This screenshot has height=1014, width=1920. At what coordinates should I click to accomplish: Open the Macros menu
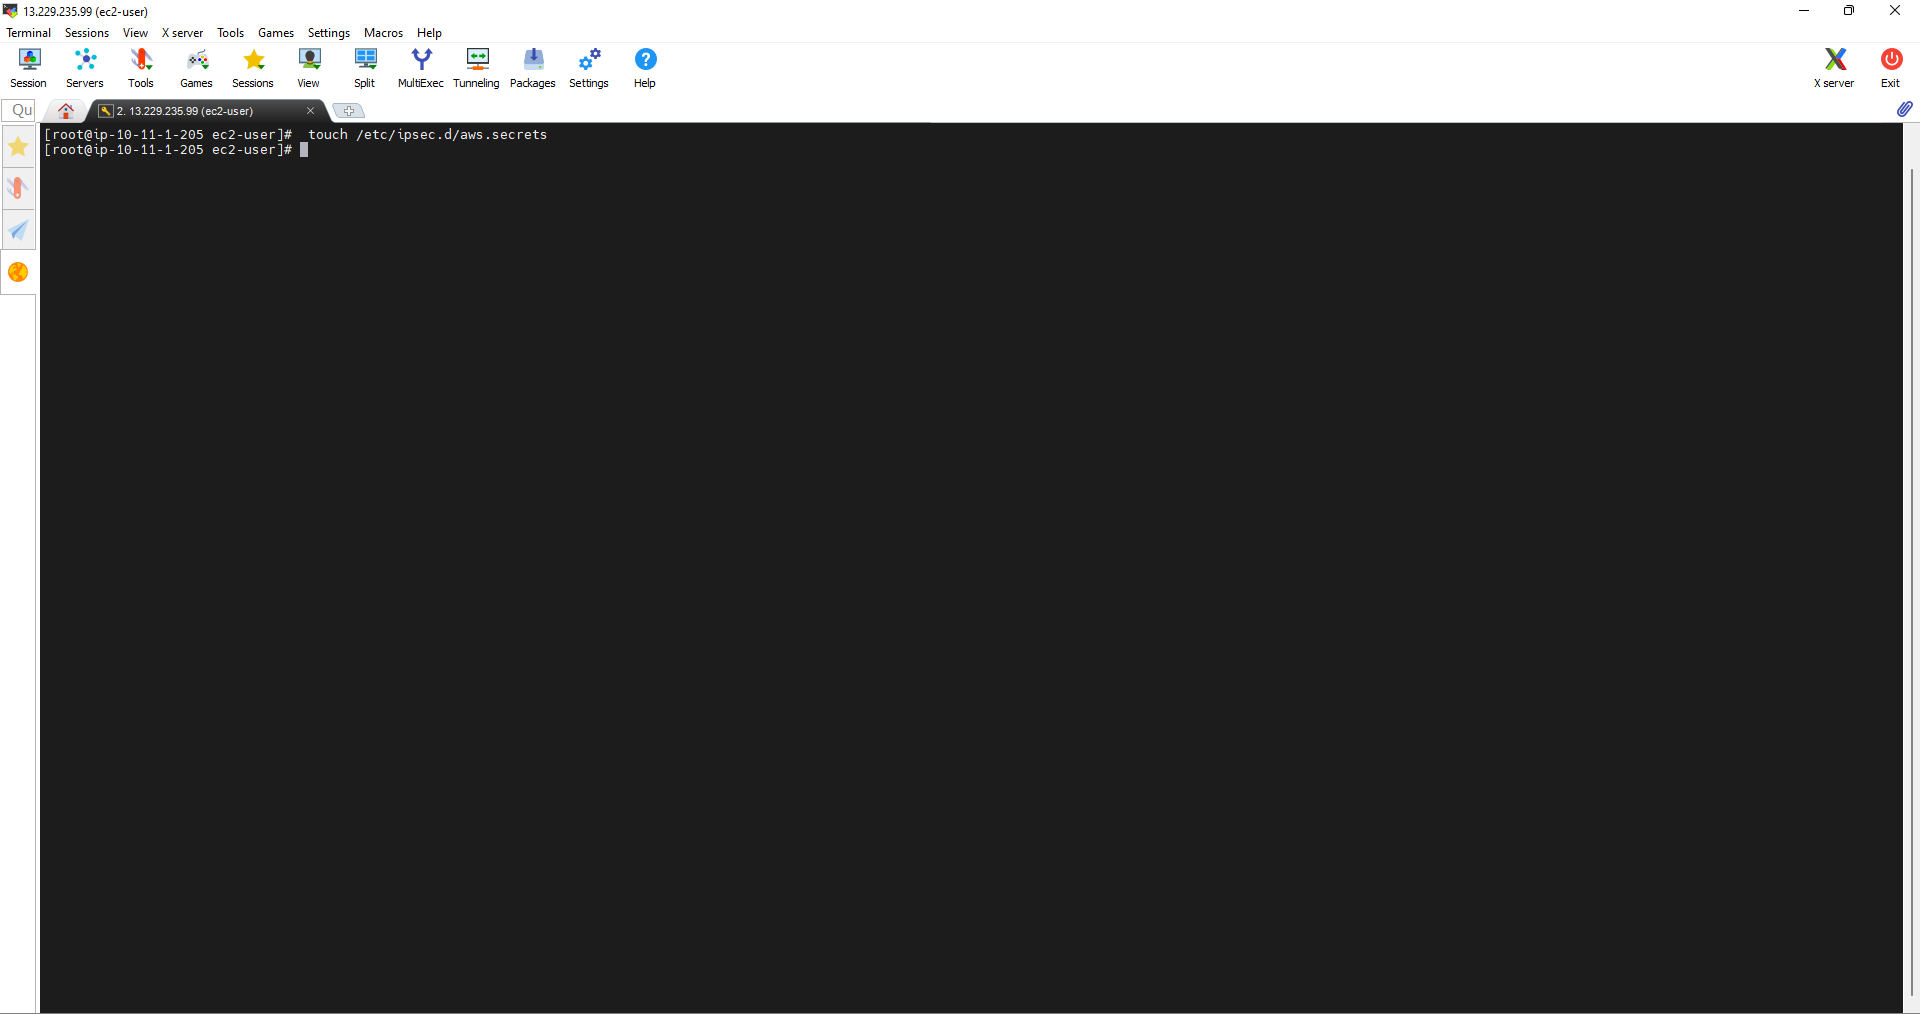click(383, 33)
